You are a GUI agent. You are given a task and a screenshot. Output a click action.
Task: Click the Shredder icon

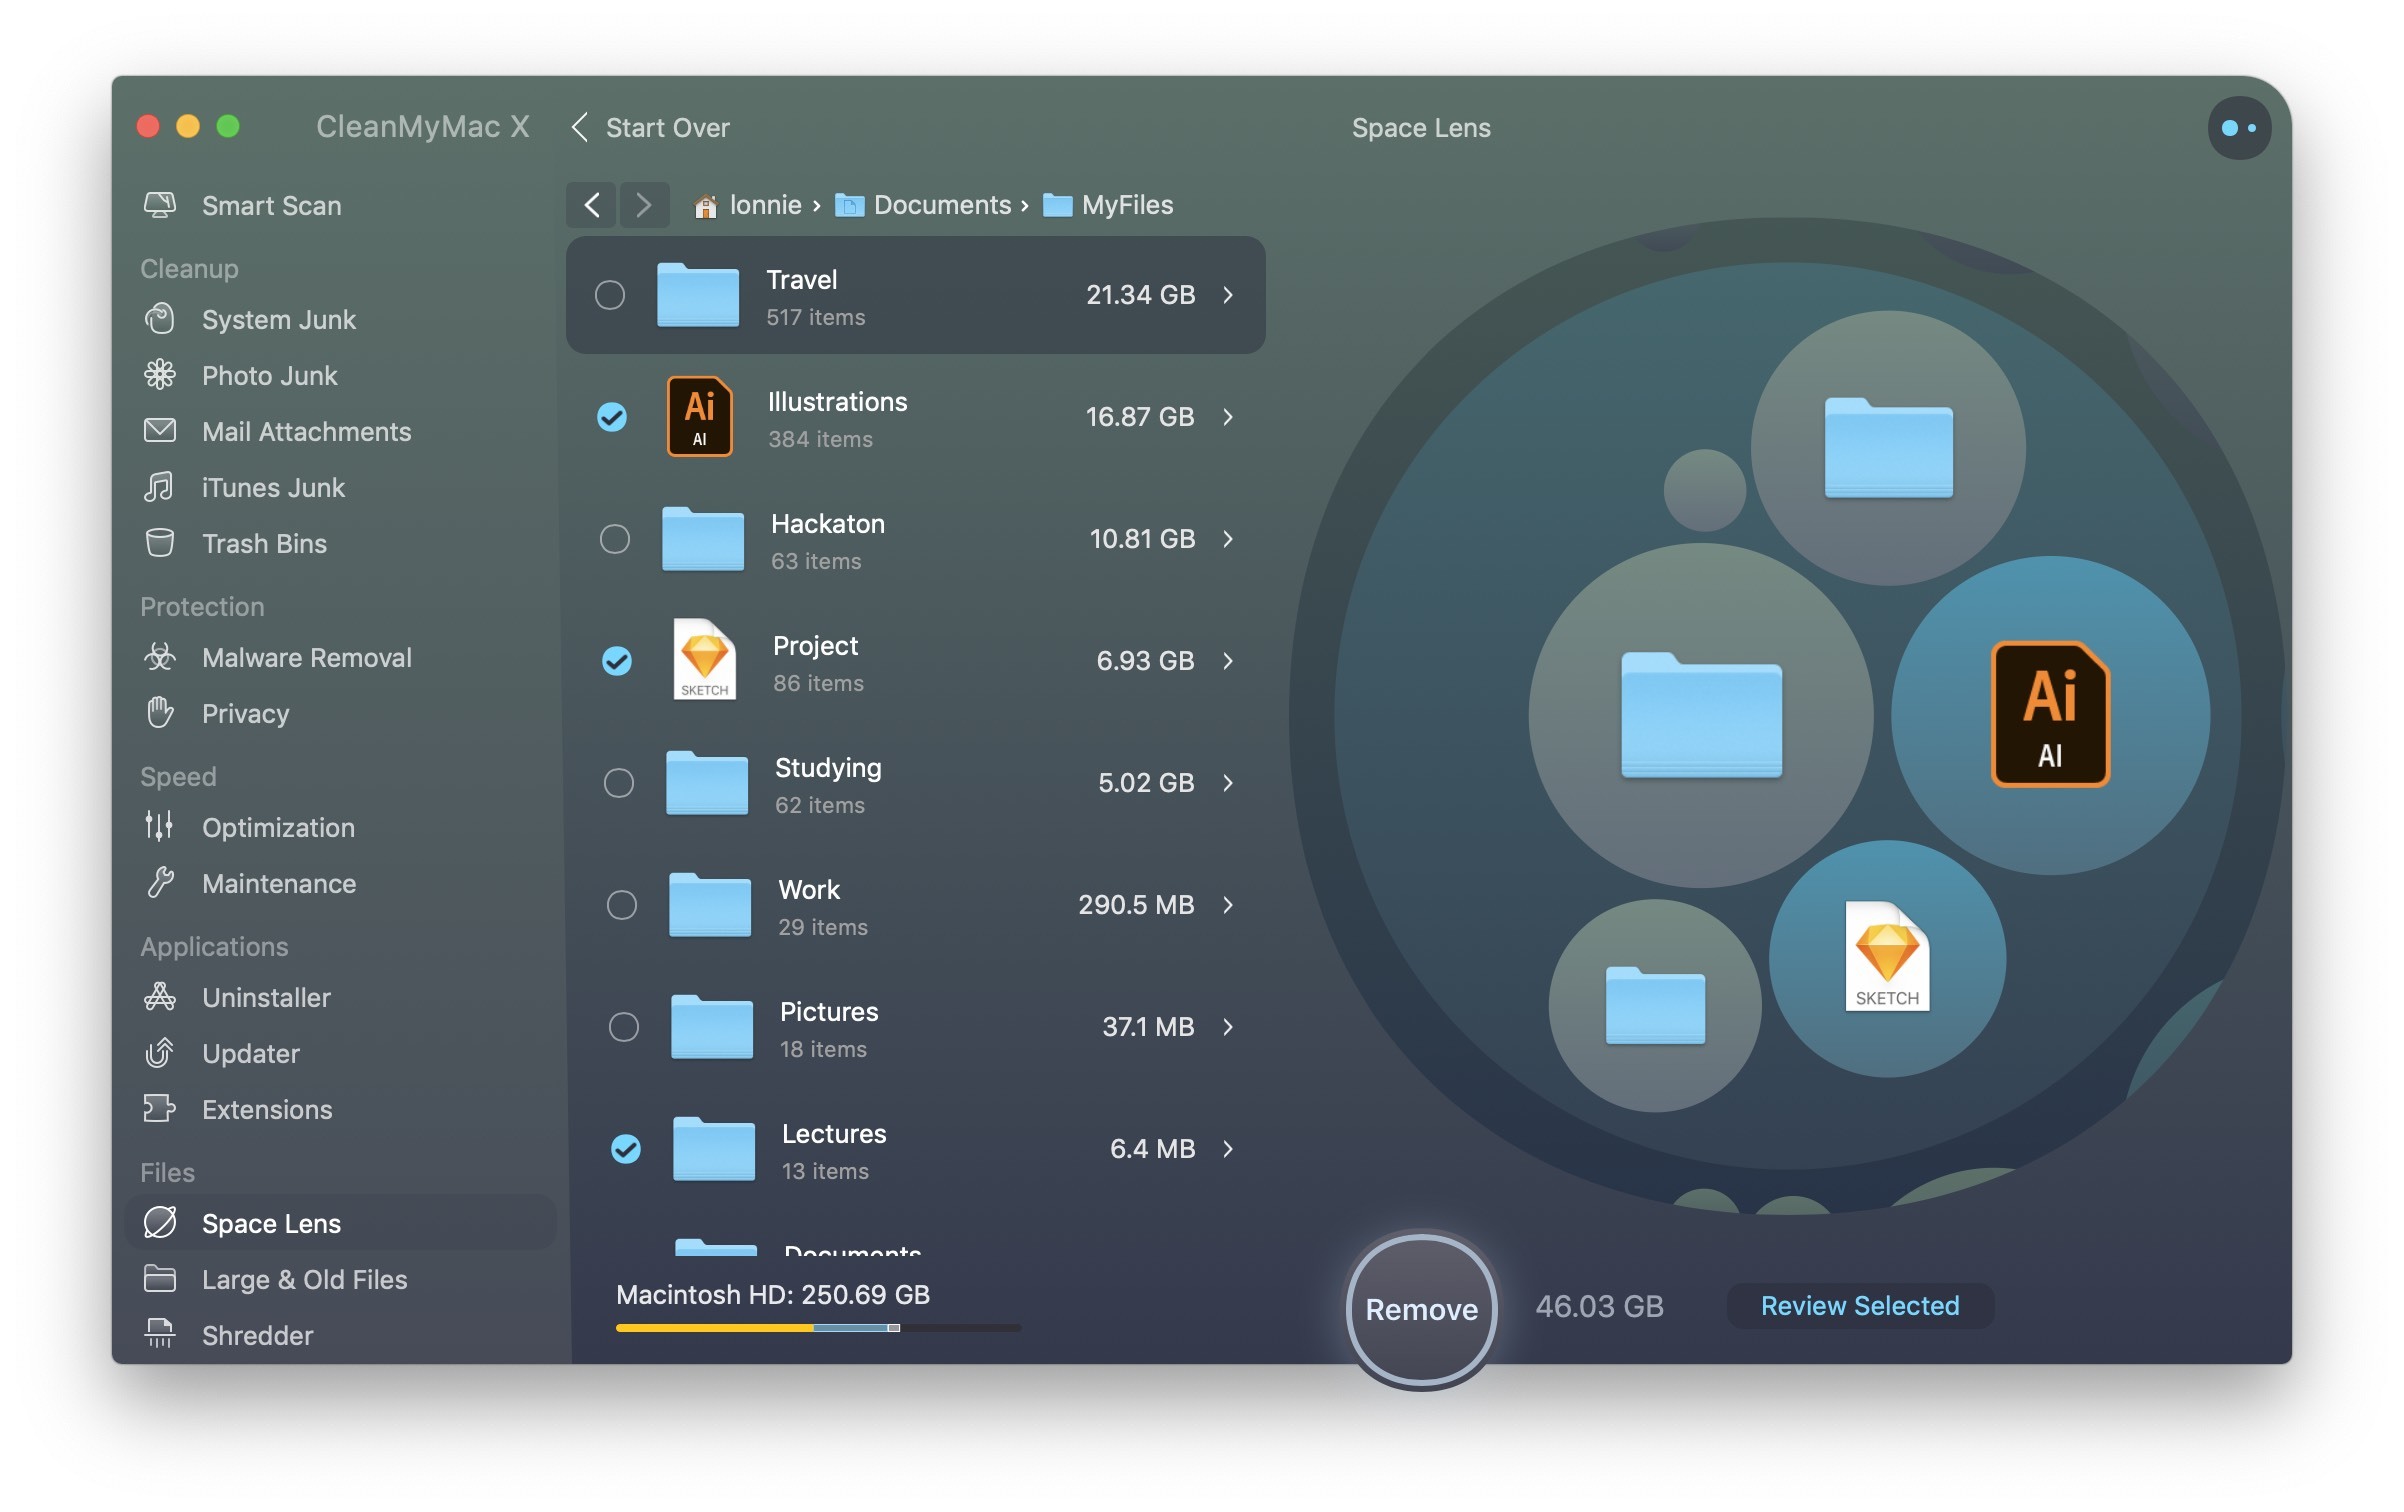coord(160,1334)
